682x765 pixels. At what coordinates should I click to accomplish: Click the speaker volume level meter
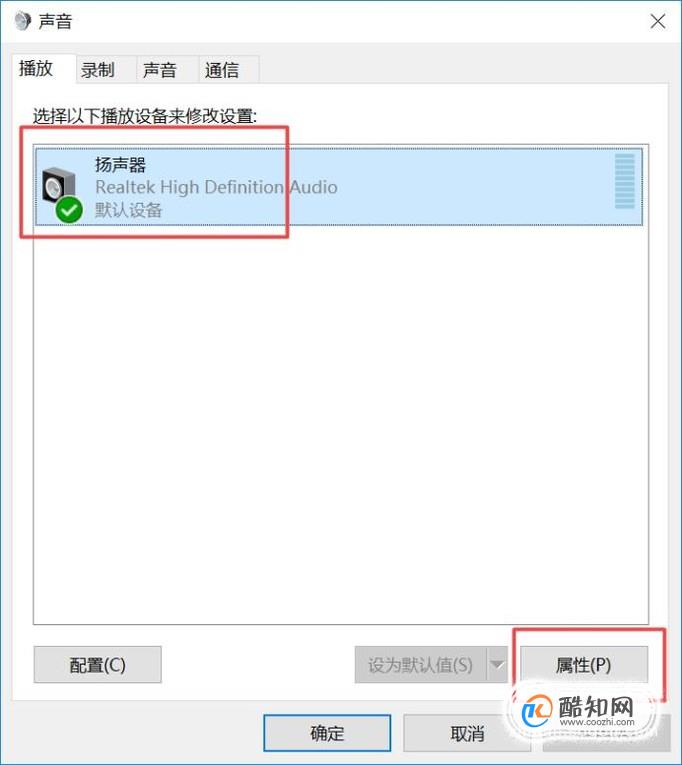point(624,181)
